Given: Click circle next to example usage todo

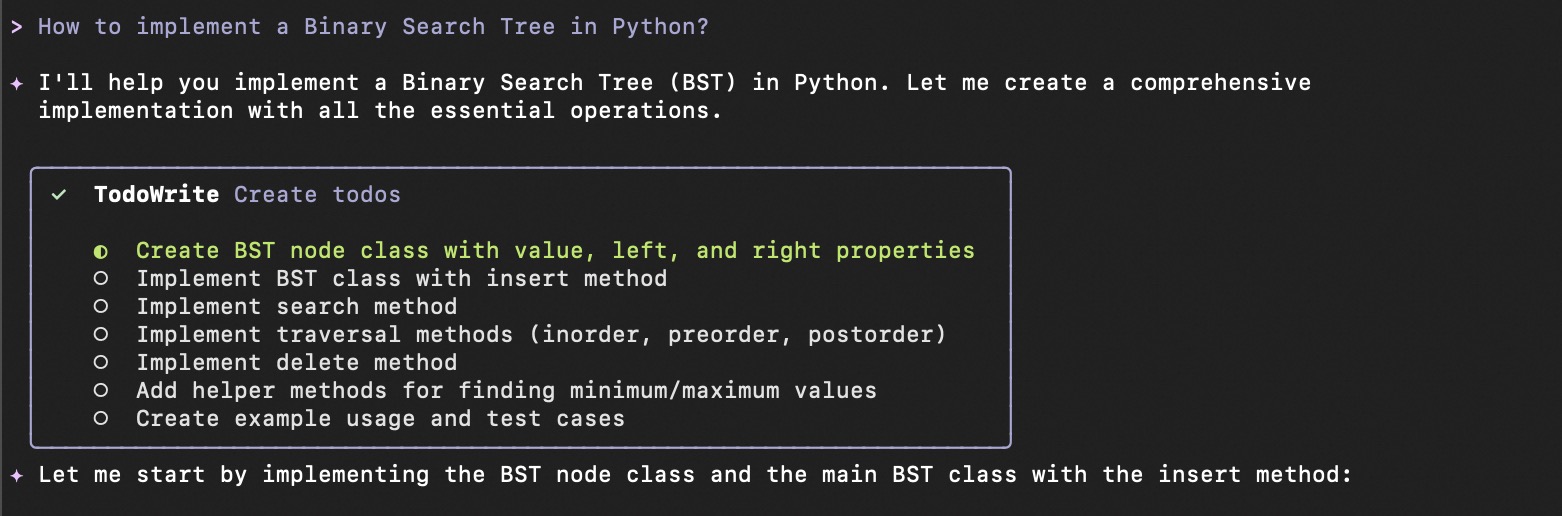Looking at the screenshot, I should pos(100,419).
